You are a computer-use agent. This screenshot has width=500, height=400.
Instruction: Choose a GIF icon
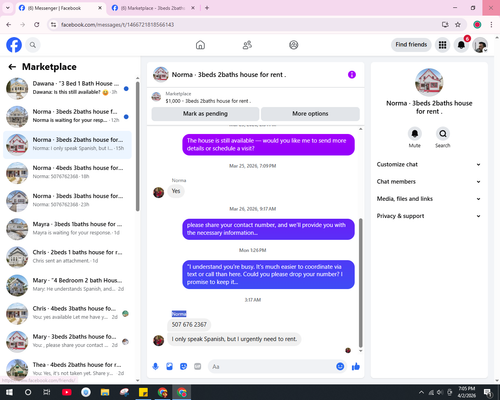click(x=198, y=367)
